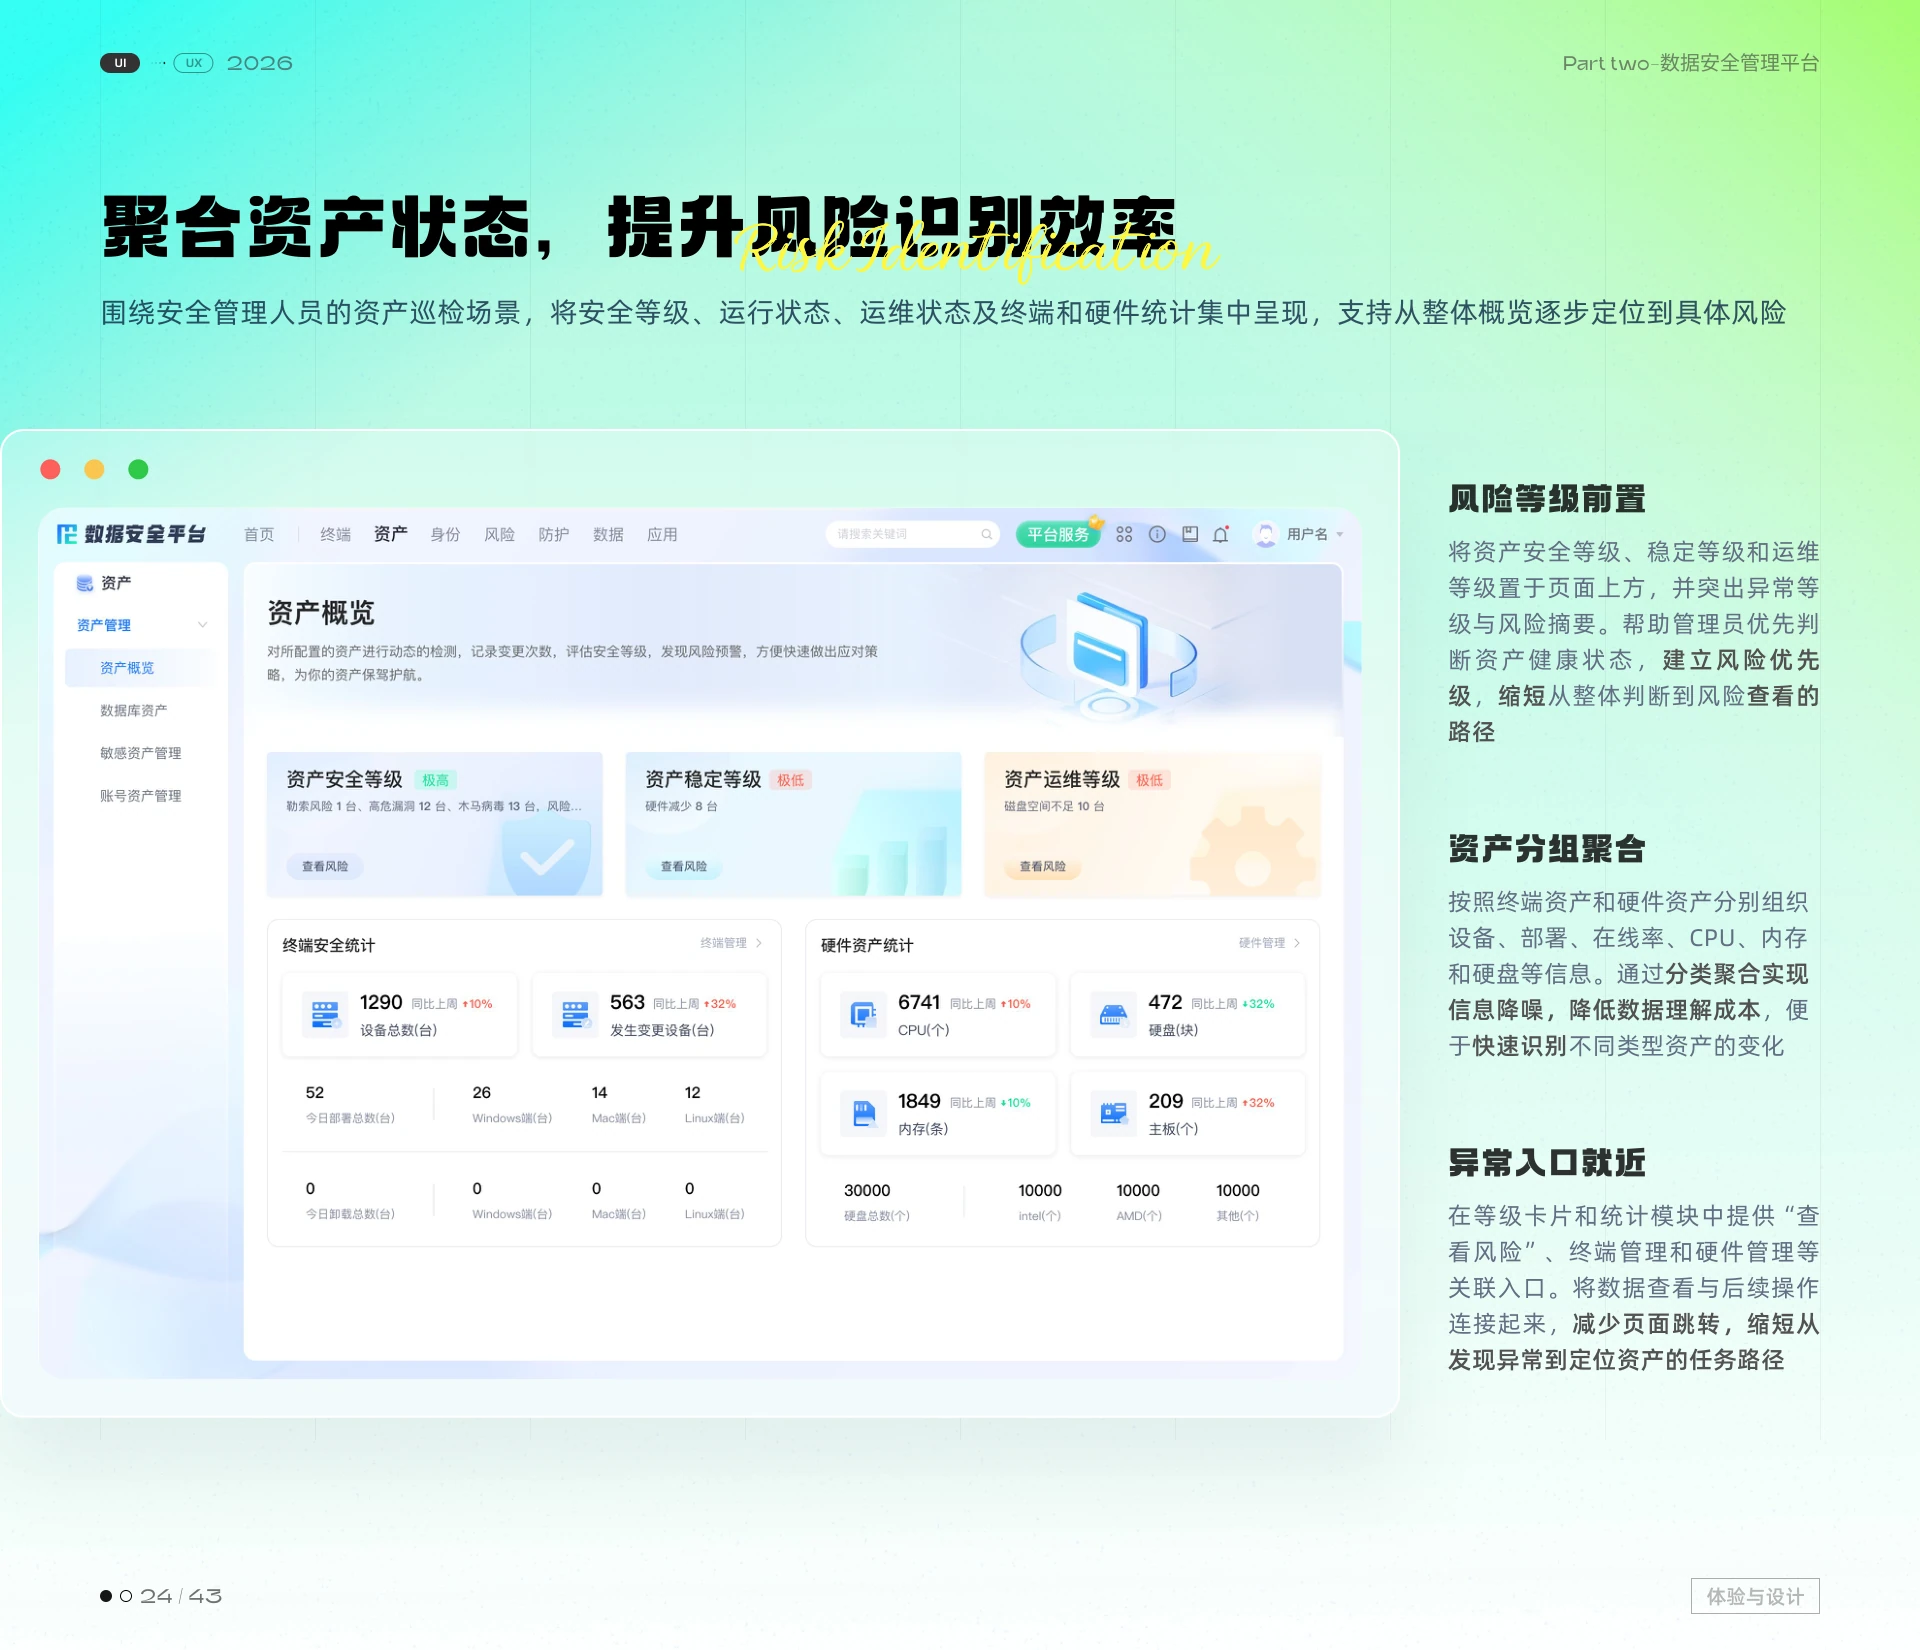Click the CPU chip icon
The width and height of the screenshot is (1920, 1650).
coord(862,1014)
